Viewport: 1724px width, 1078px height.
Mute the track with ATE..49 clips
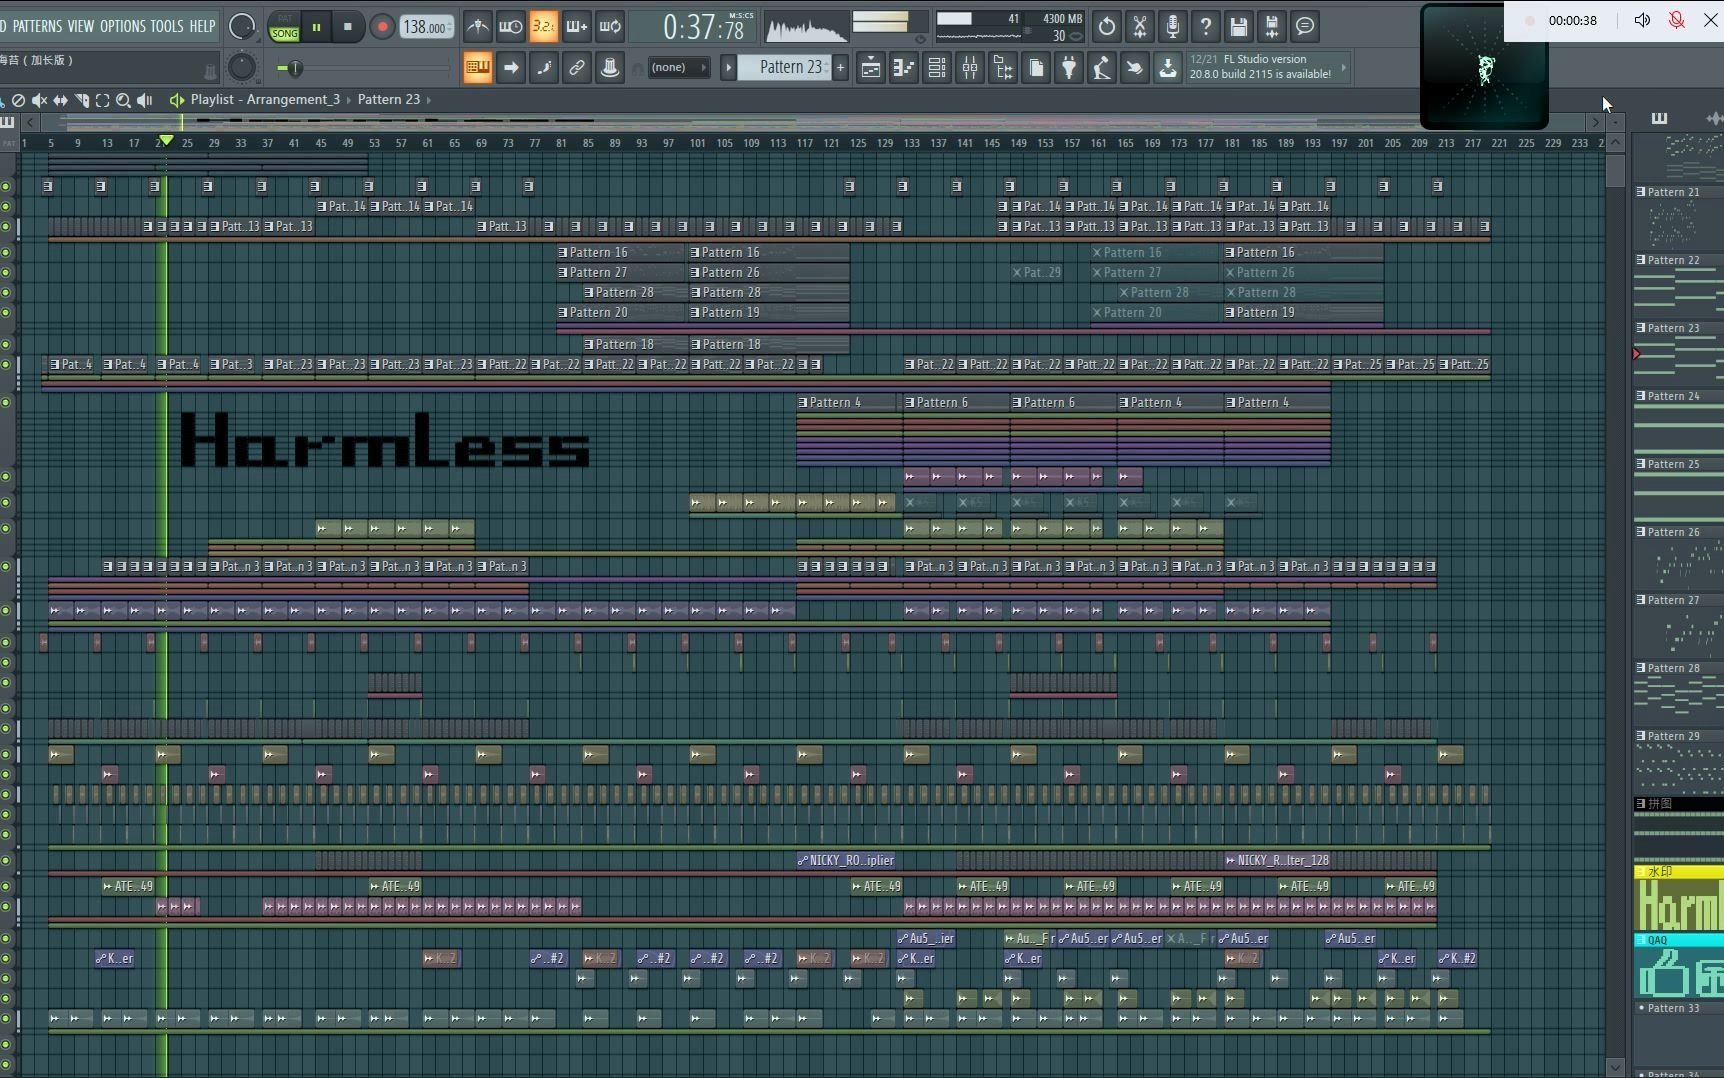(6, 887)
